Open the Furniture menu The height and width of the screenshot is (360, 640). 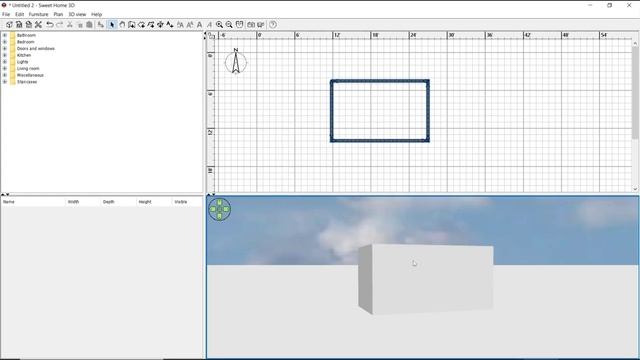point(38,14)
